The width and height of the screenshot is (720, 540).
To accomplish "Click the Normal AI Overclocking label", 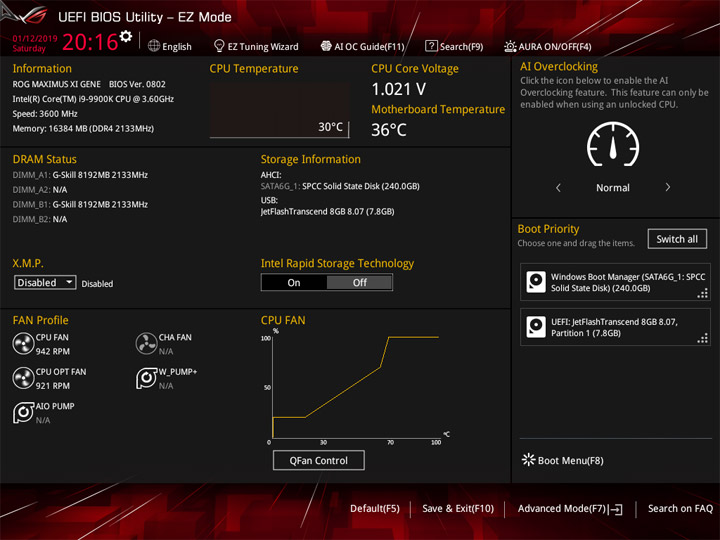I will pyautogui.click(x=613, y=187).
